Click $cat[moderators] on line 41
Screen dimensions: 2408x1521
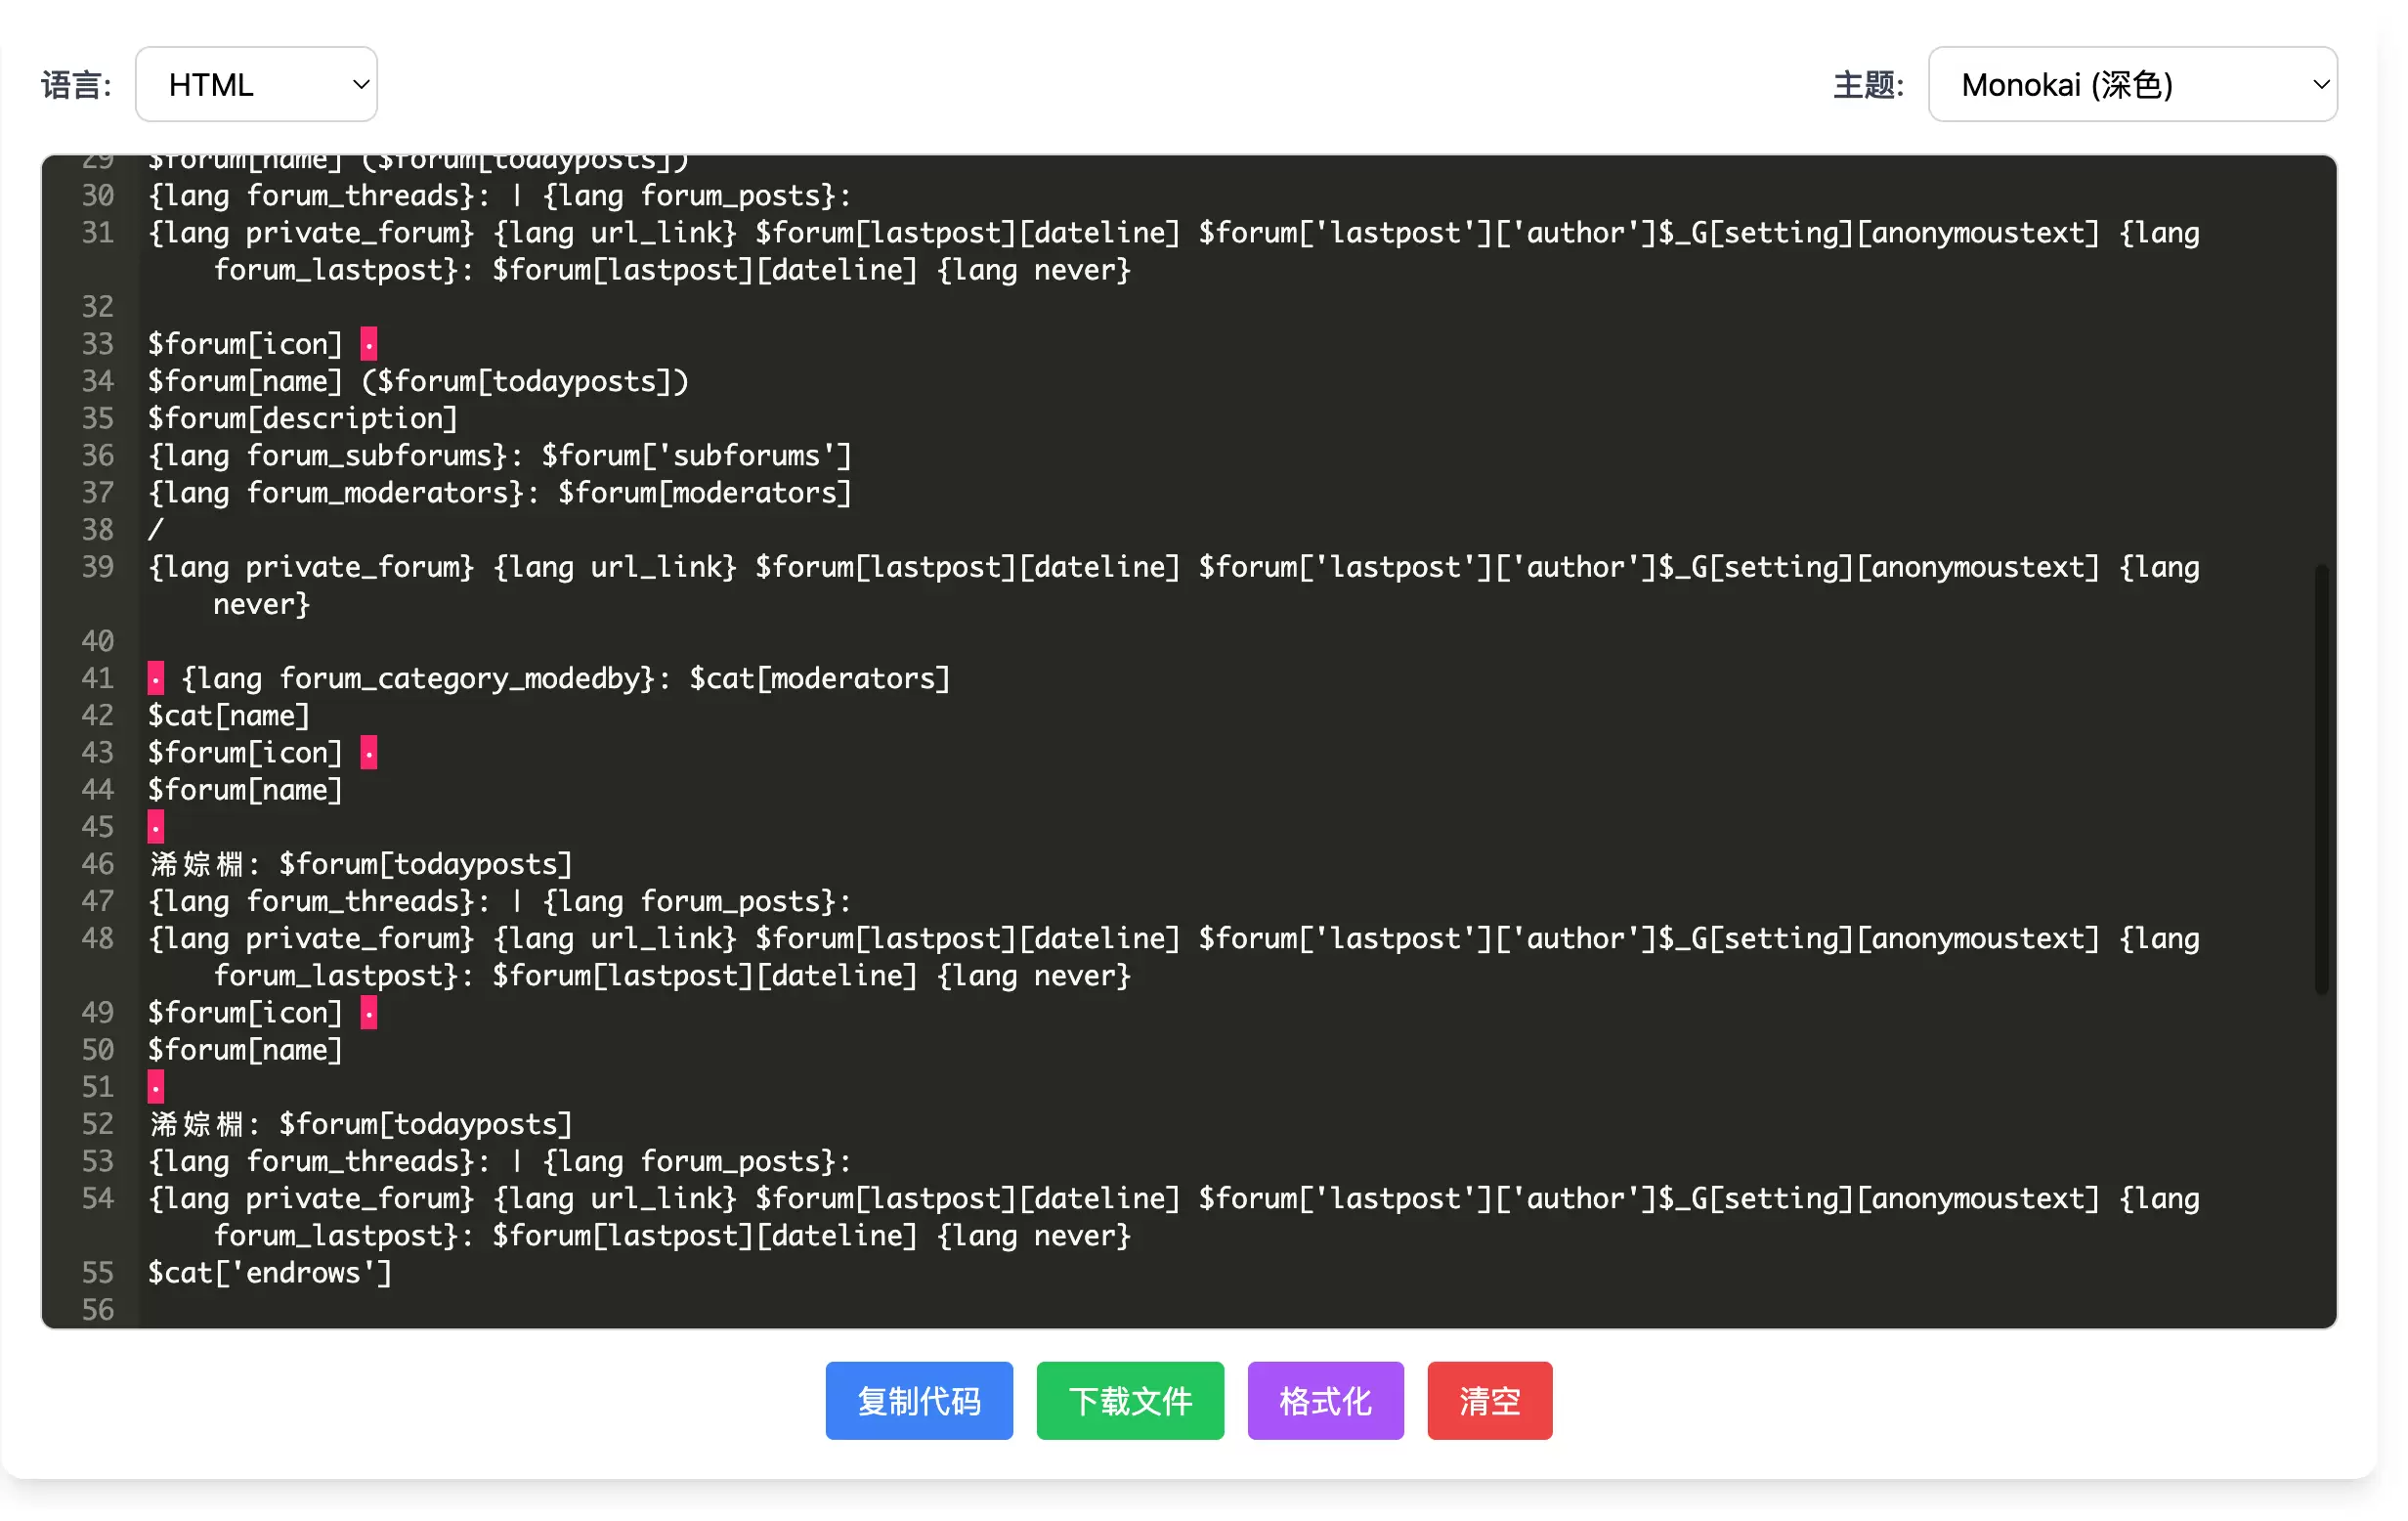pos(820,678)
